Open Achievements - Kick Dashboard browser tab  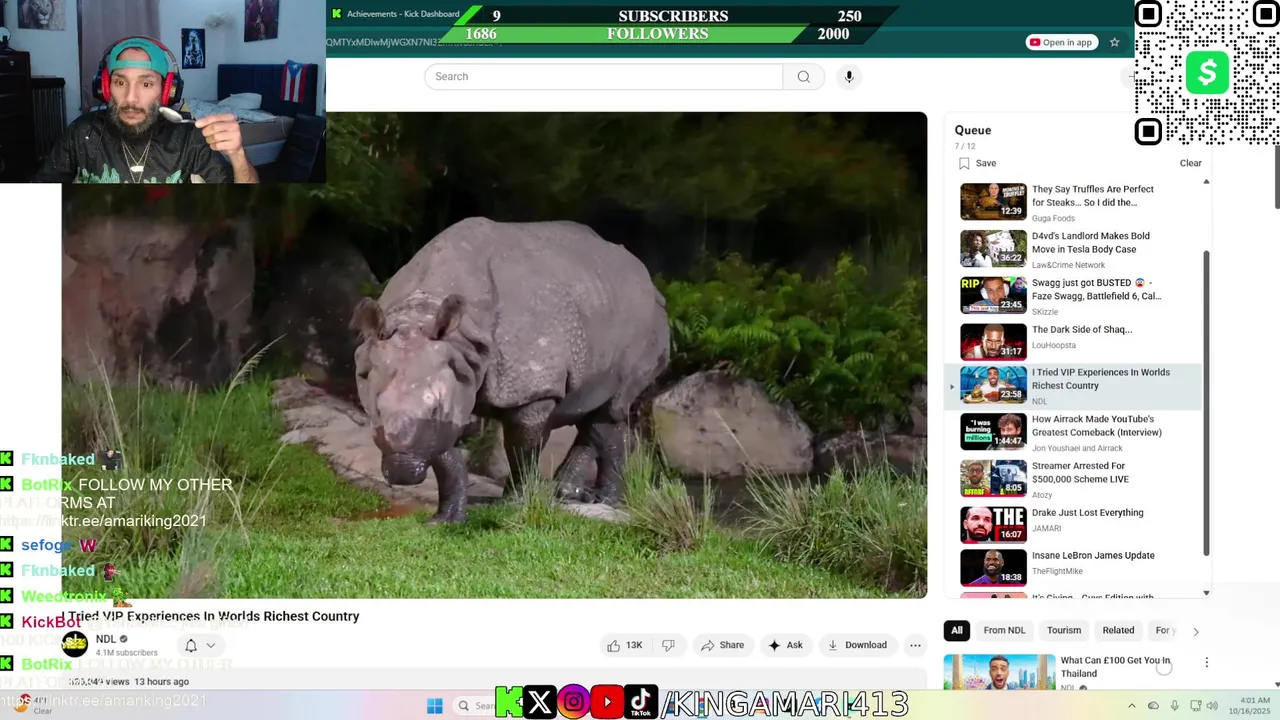pyautogui.click(x=396, y=14)
